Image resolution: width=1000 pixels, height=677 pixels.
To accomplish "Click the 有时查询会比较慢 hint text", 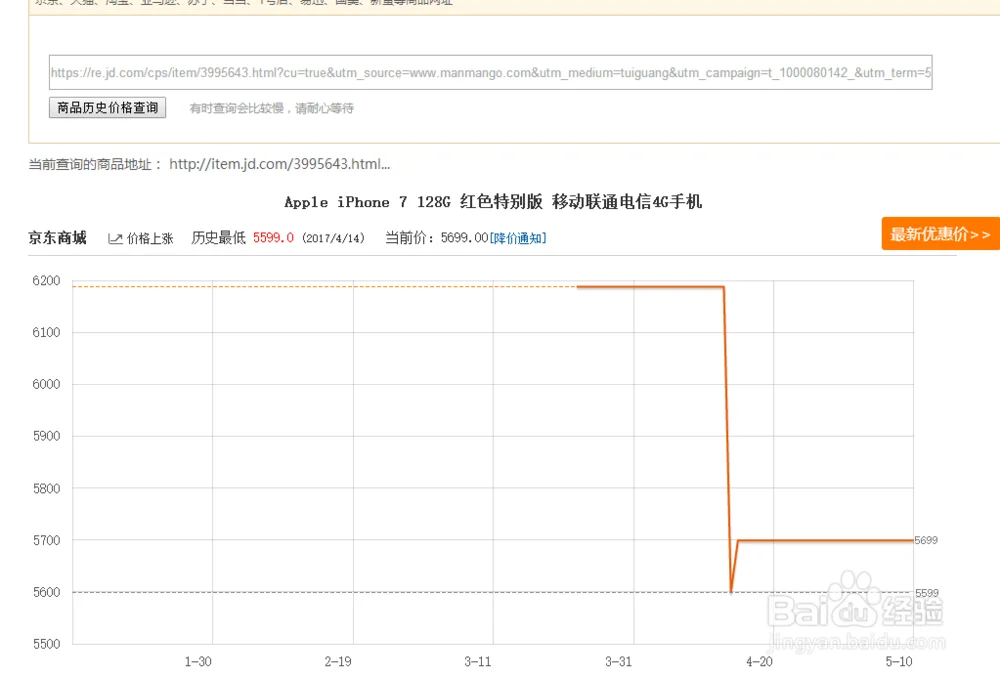I will [271, 108].
